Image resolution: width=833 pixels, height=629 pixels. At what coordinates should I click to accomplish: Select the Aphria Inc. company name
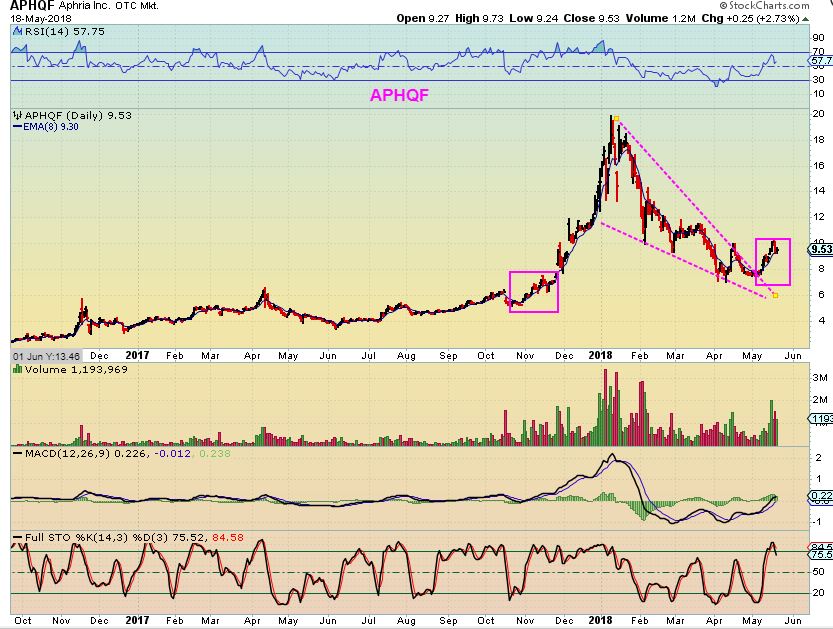click(x=84, y=6)
